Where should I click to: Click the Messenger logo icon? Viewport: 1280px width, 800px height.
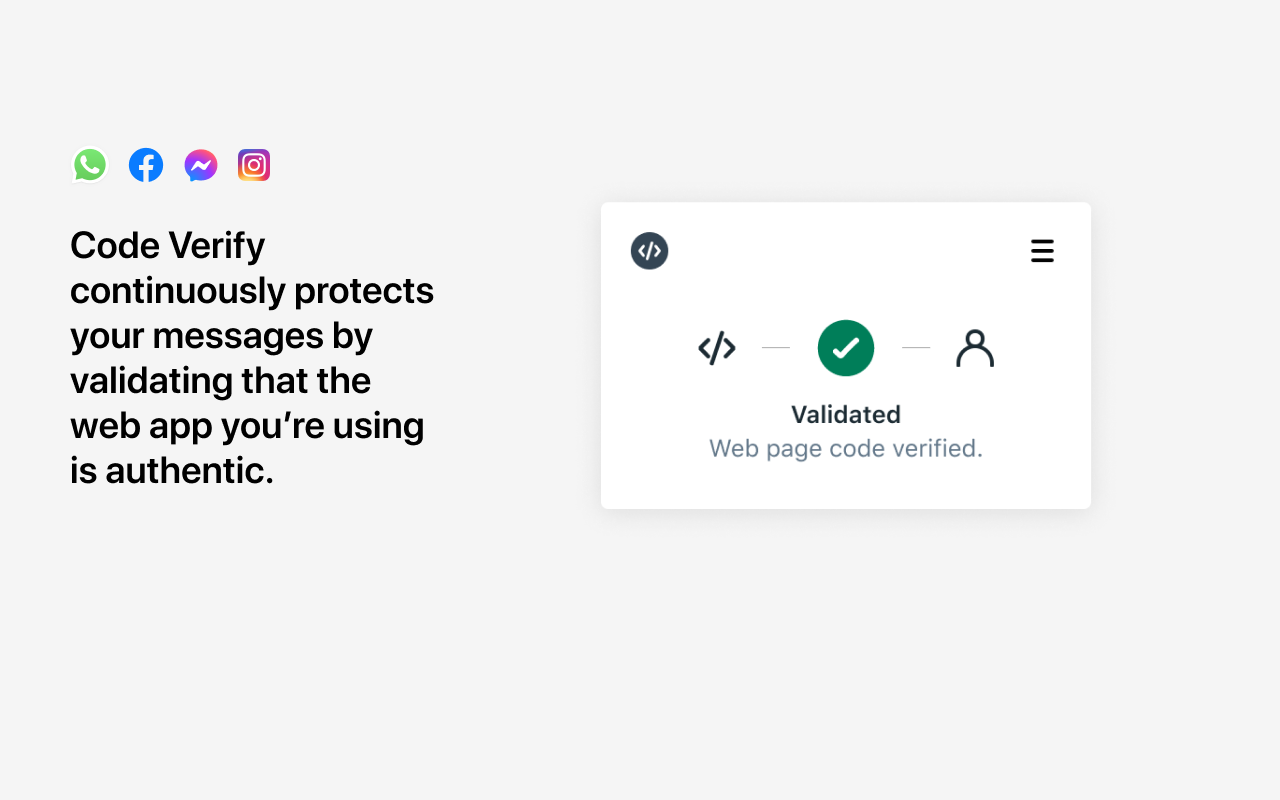click(x=201, y=165)
